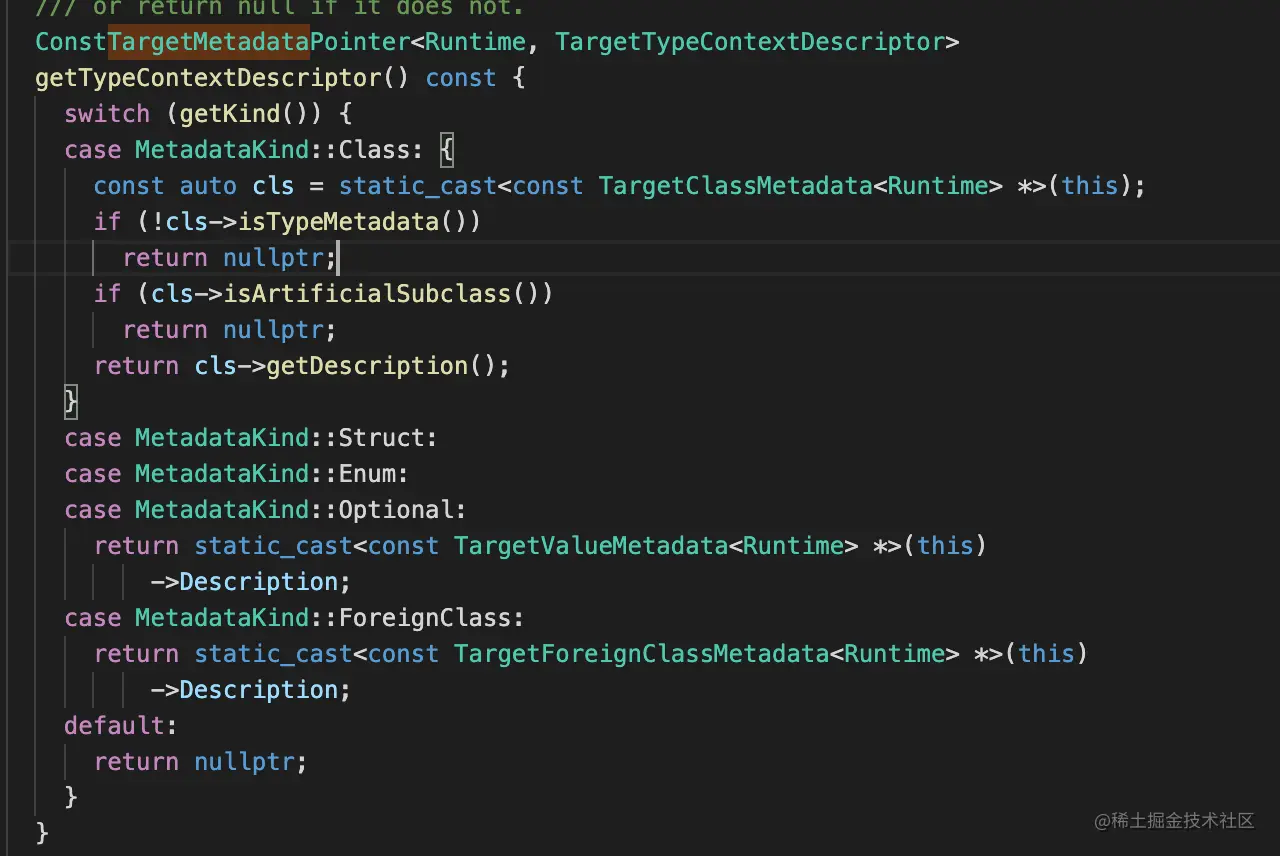1280x856 pixels.
Task: Click the switch keyword
Action: pyautogui.click(x=107, y=114)
